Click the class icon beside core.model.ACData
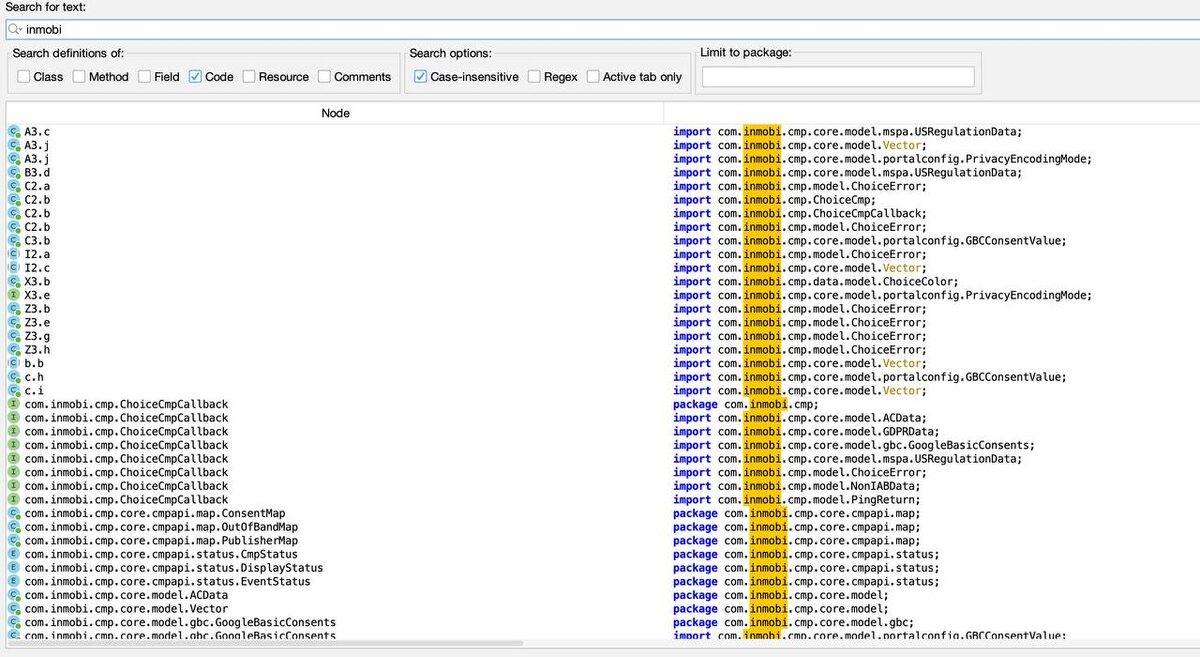This screenshot has height=657, width=1200. tap(14, 595)
